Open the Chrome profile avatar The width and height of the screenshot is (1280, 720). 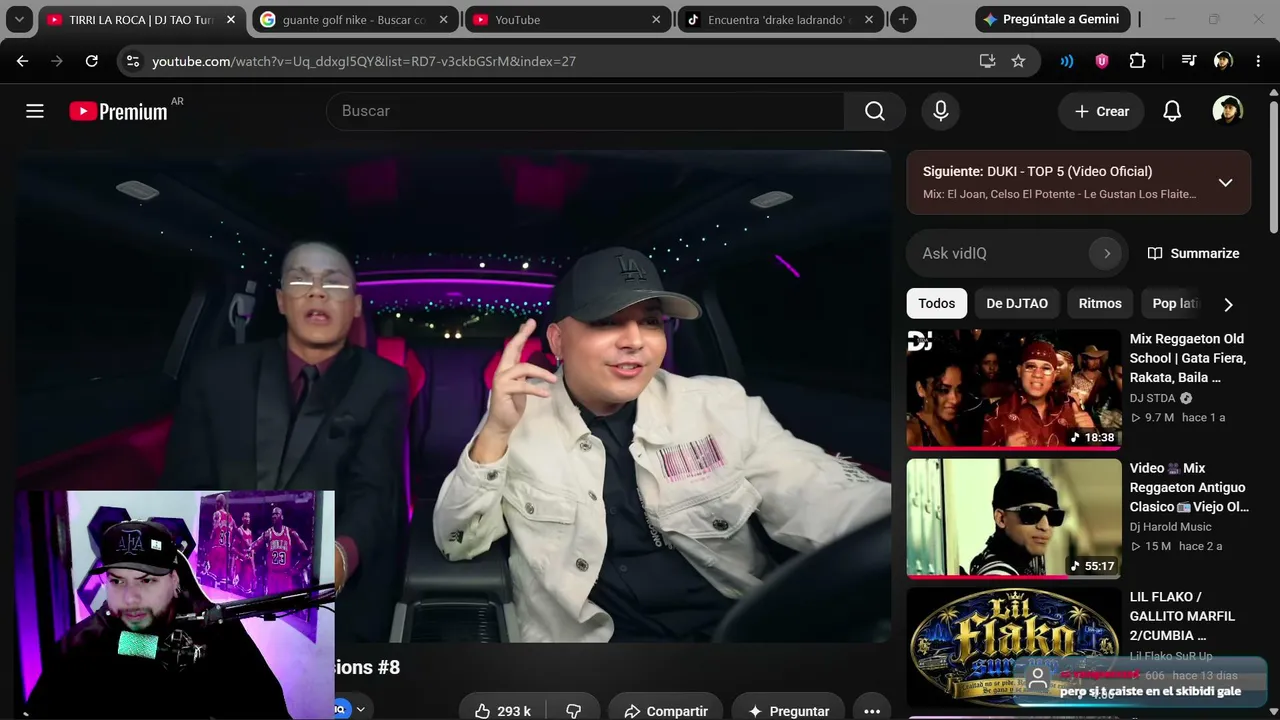click(1223, 61)
